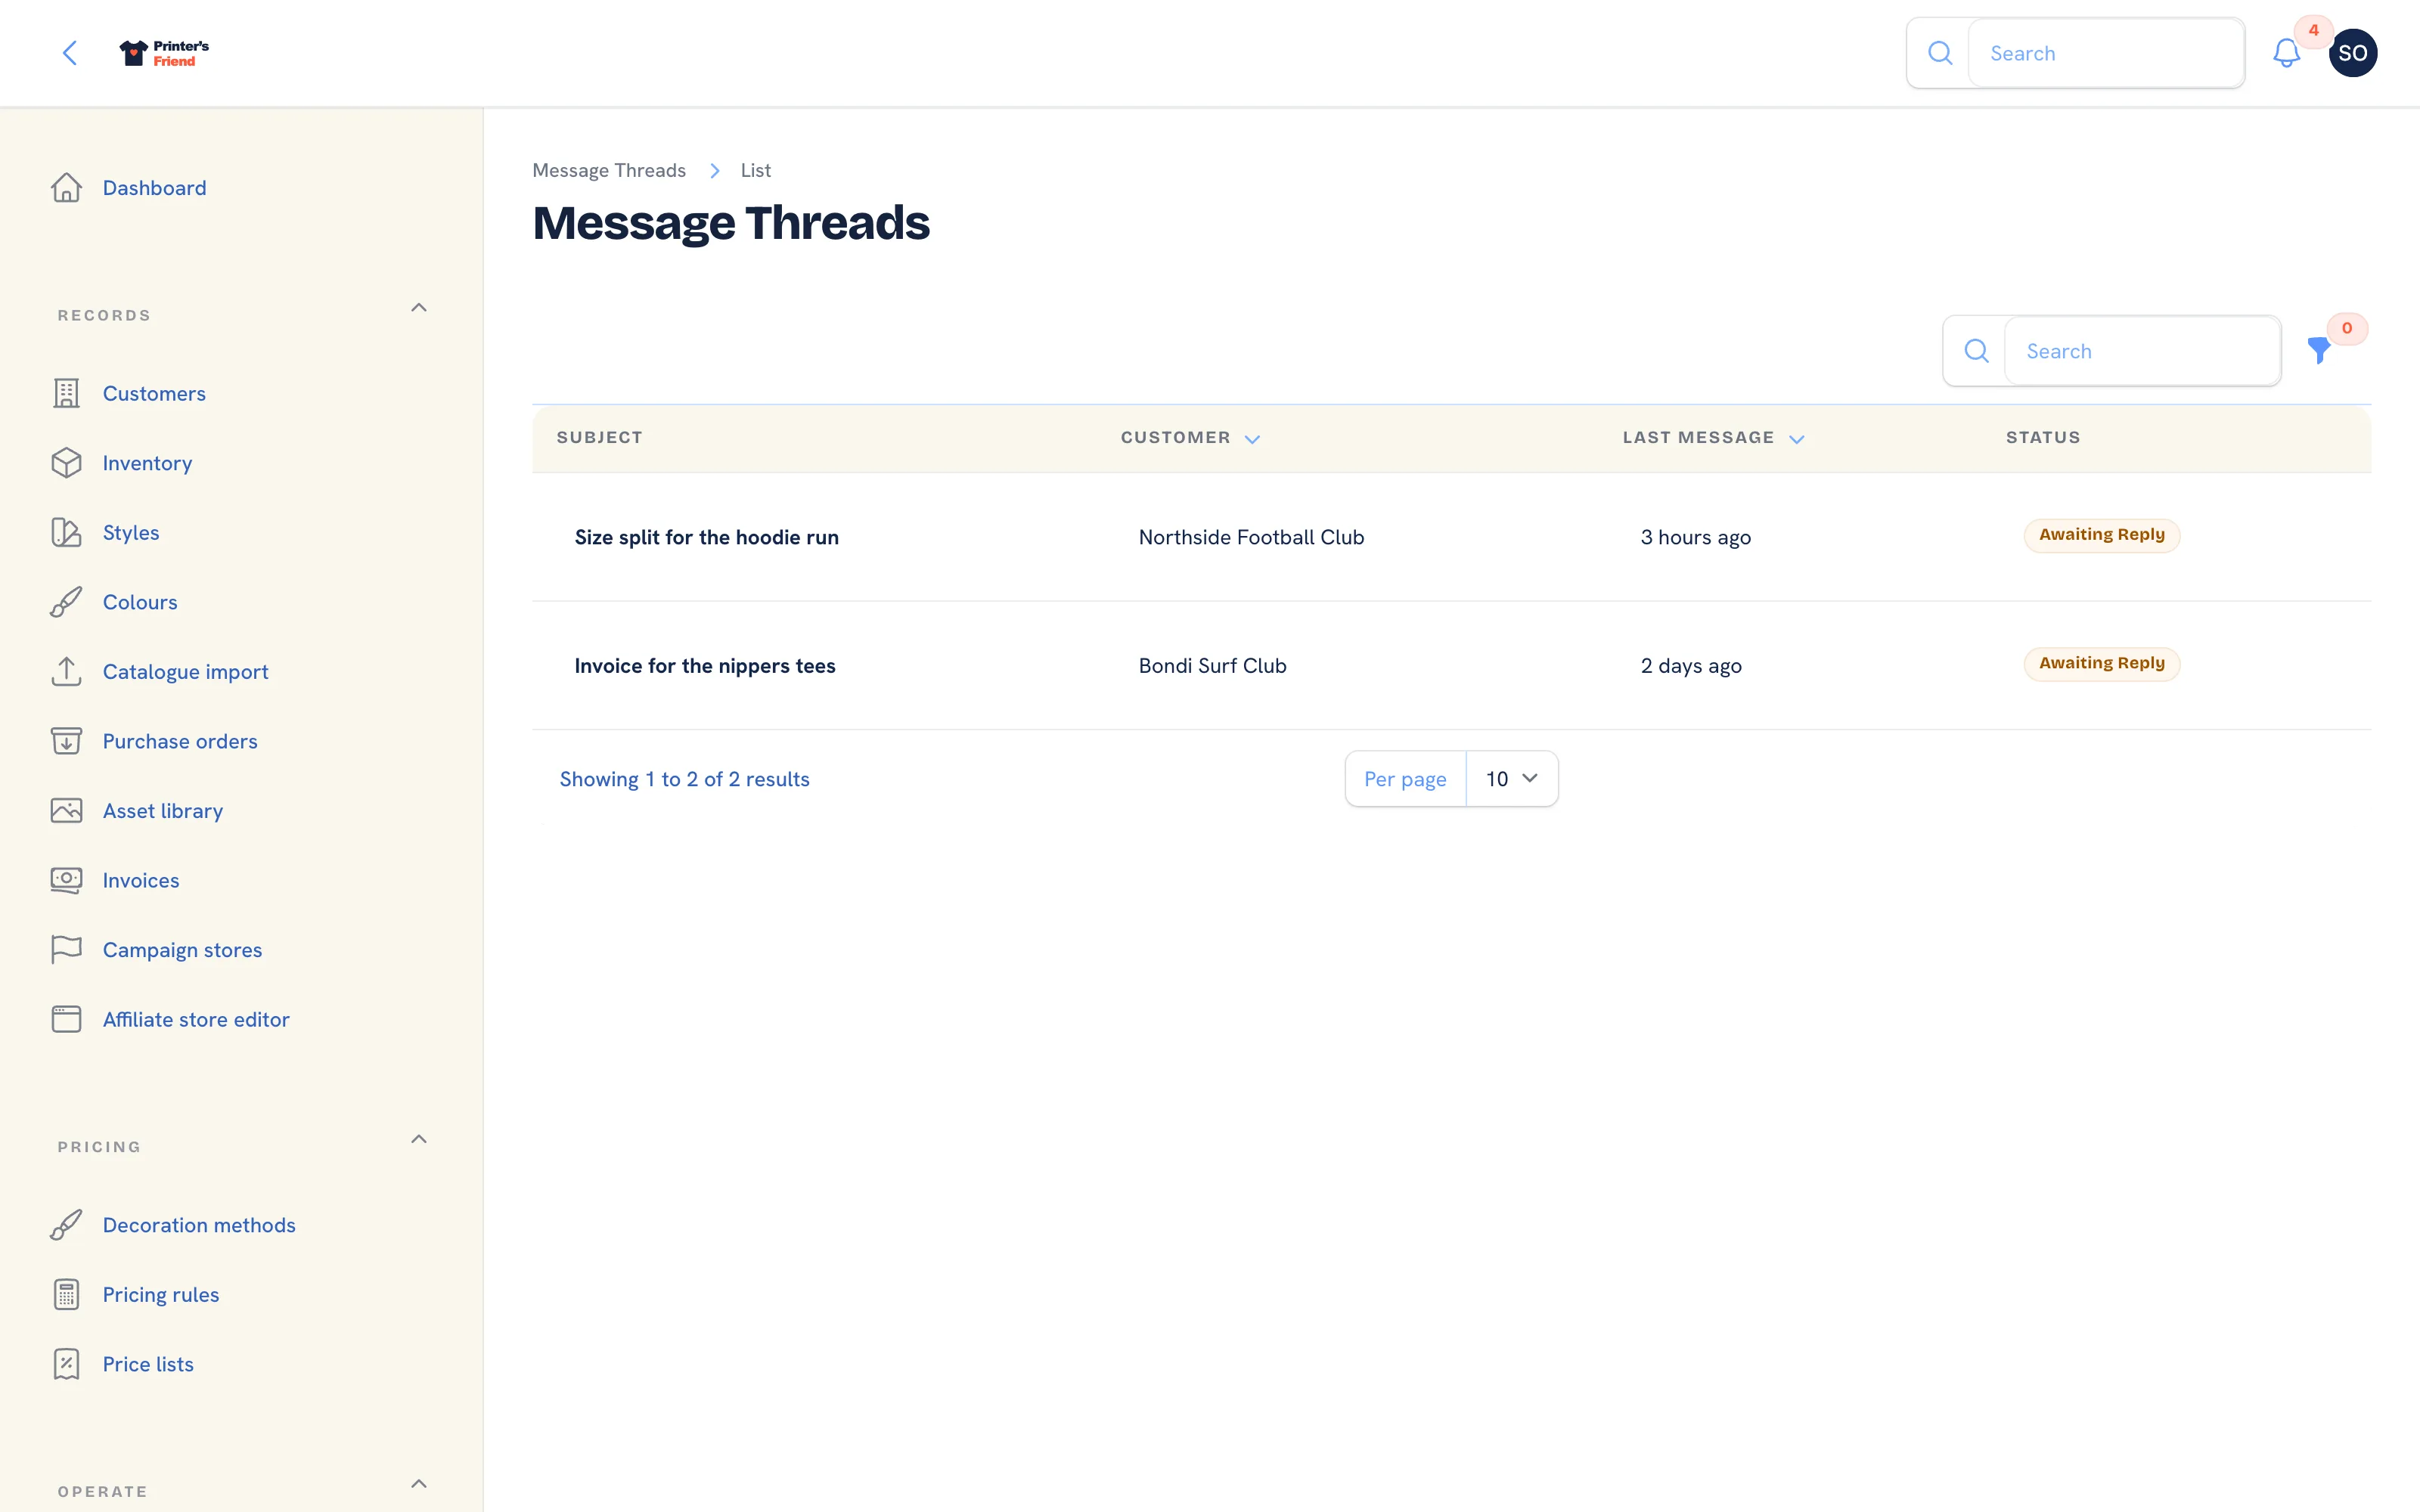The width and height of the screenshot is (2420, 1512).
Task: Open the notifications bell
Action: pos(2286,53)
